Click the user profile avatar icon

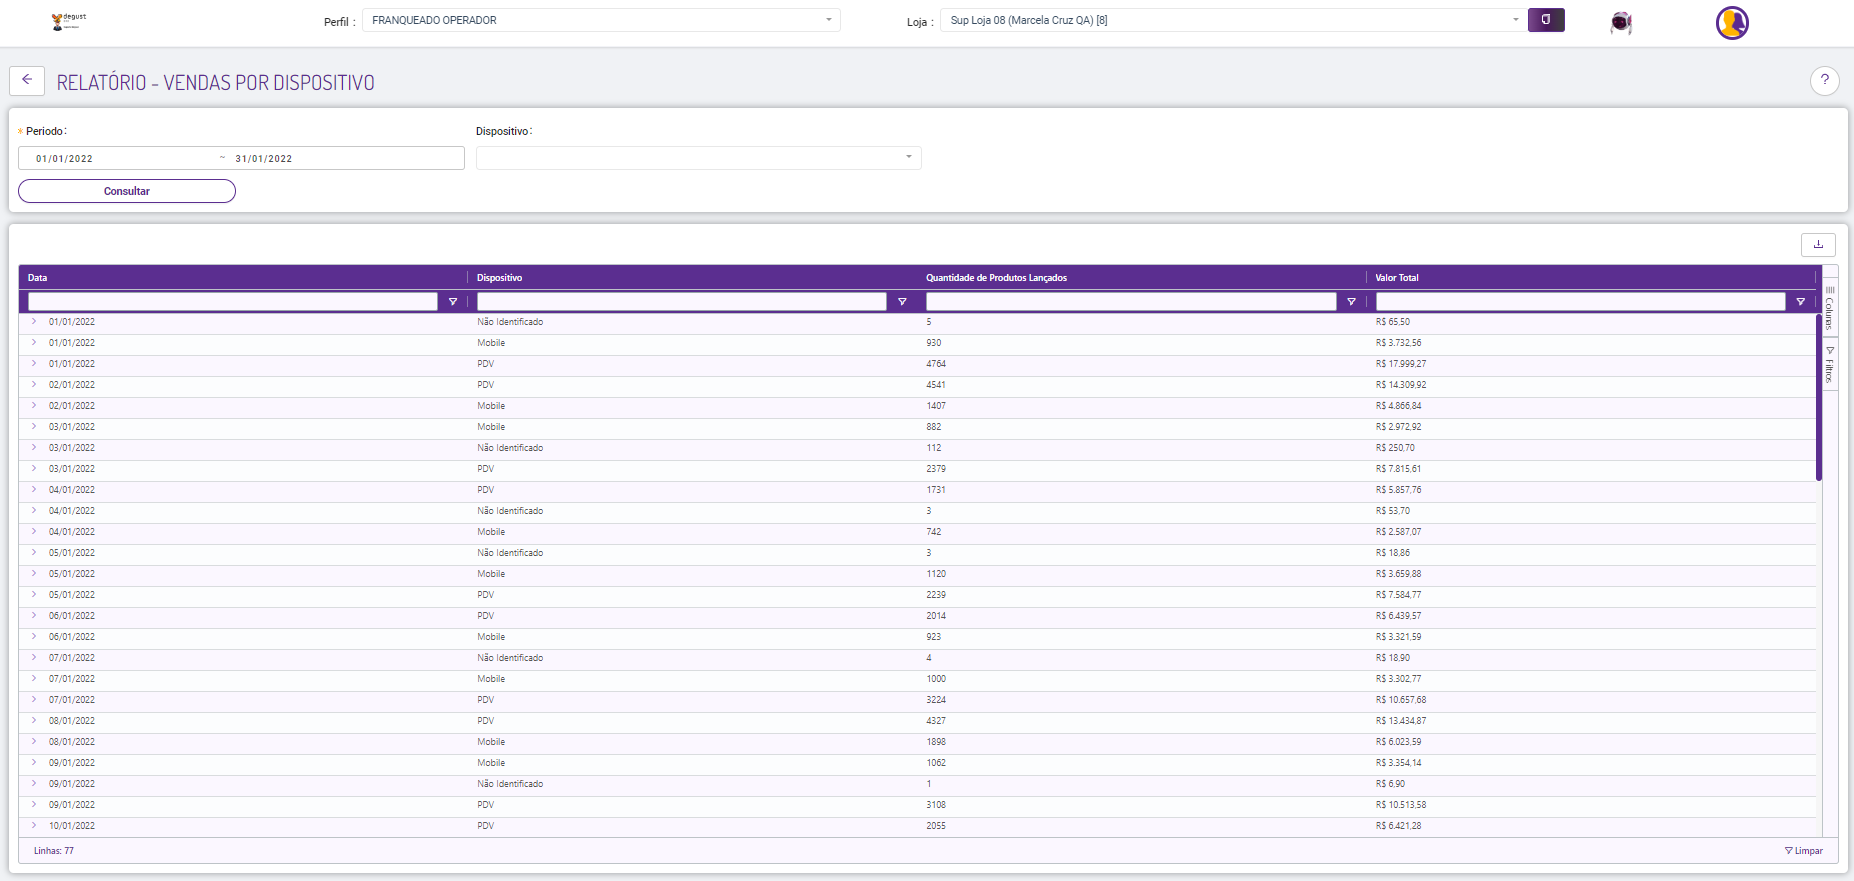point(1732,22)
